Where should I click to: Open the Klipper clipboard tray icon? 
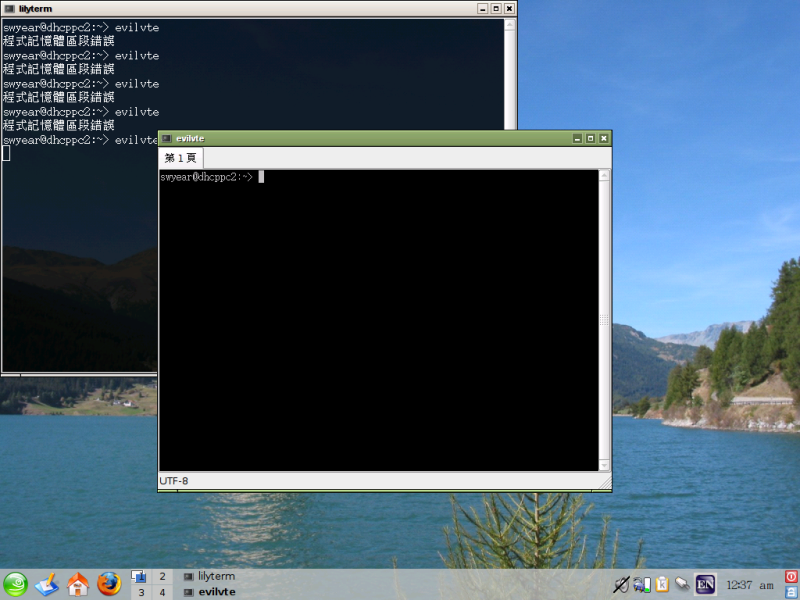pyautogui.click(x=661, y=584)
